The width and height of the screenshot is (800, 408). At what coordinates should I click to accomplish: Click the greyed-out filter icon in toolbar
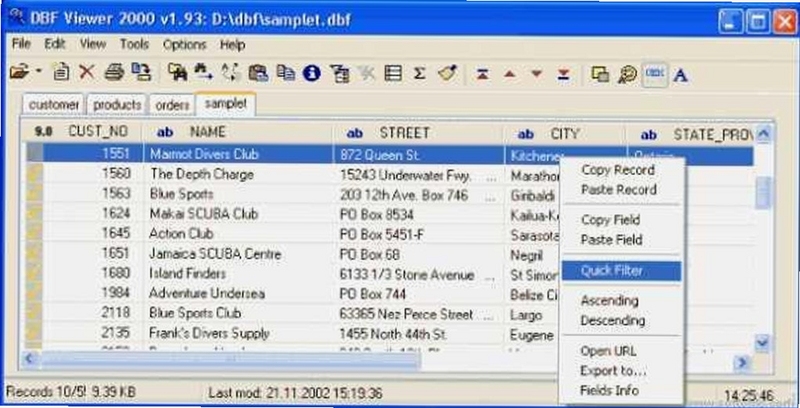(x=366, y=74)
